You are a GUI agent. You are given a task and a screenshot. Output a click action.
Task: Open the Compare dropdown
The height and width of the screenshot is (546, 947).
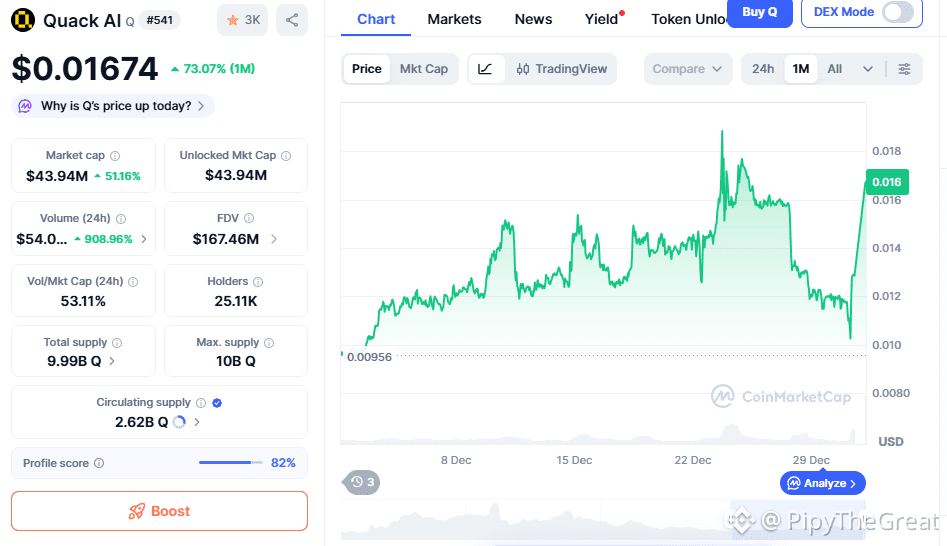[687, 69]
